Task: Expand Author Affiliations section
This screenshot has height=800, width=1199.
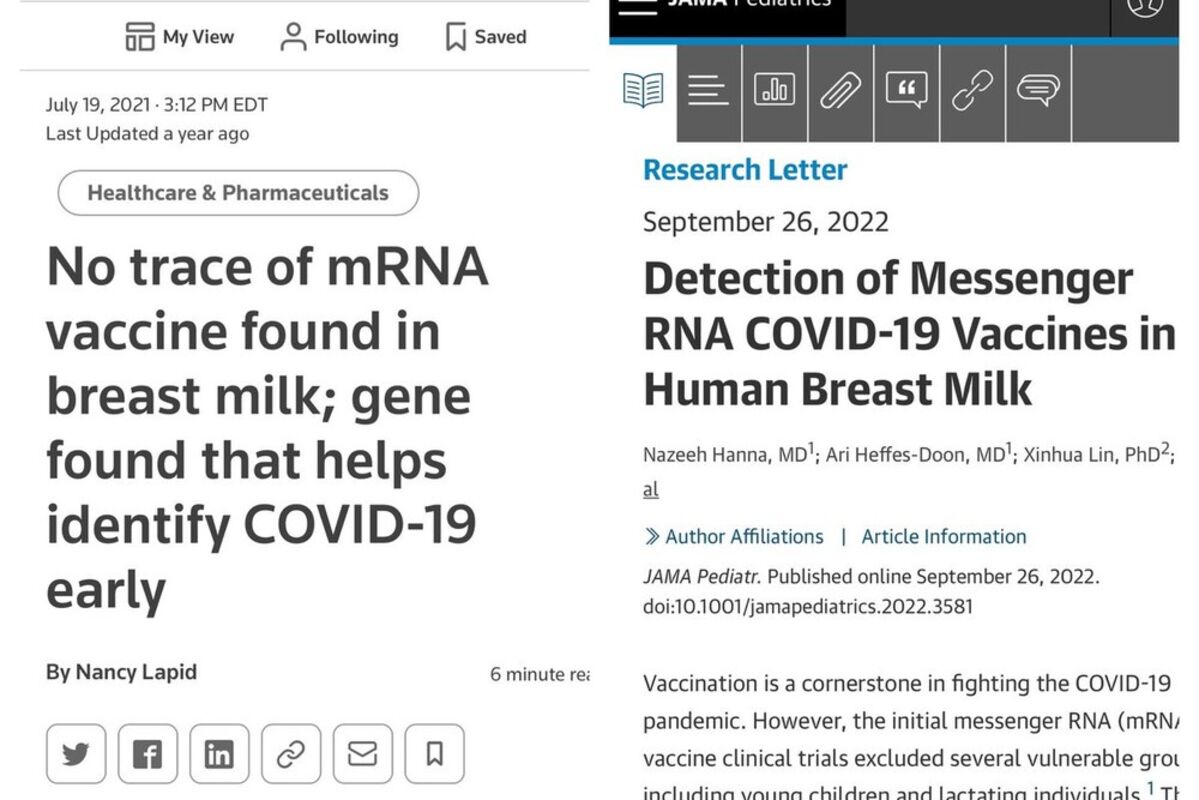Action: 734,537
